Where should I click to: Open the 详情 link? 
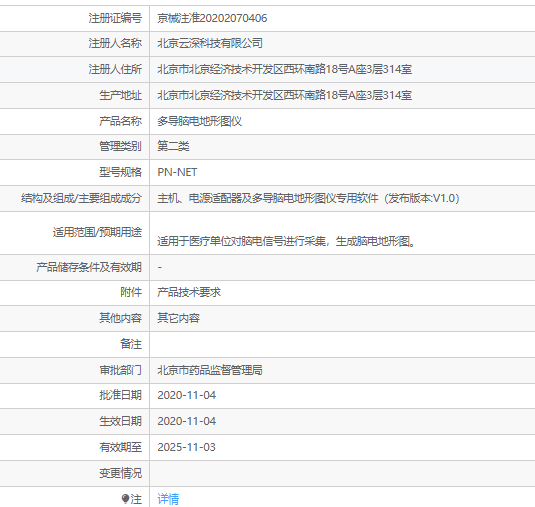[x=168, y=499]
